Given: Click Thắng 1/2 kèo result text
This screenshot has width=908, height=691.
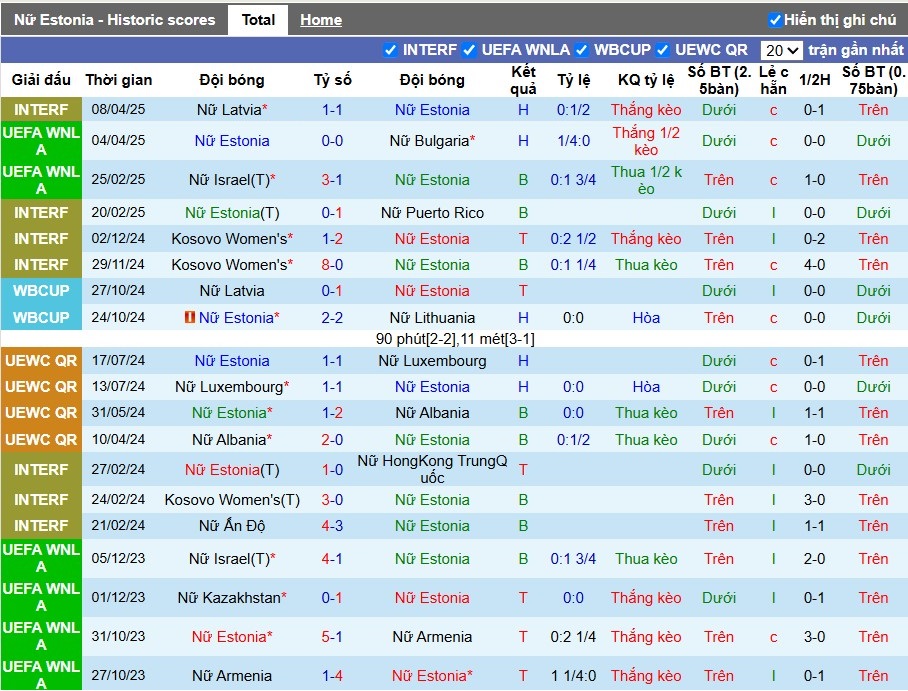Looking at the screenshot, I should click(x=646, y=141).
